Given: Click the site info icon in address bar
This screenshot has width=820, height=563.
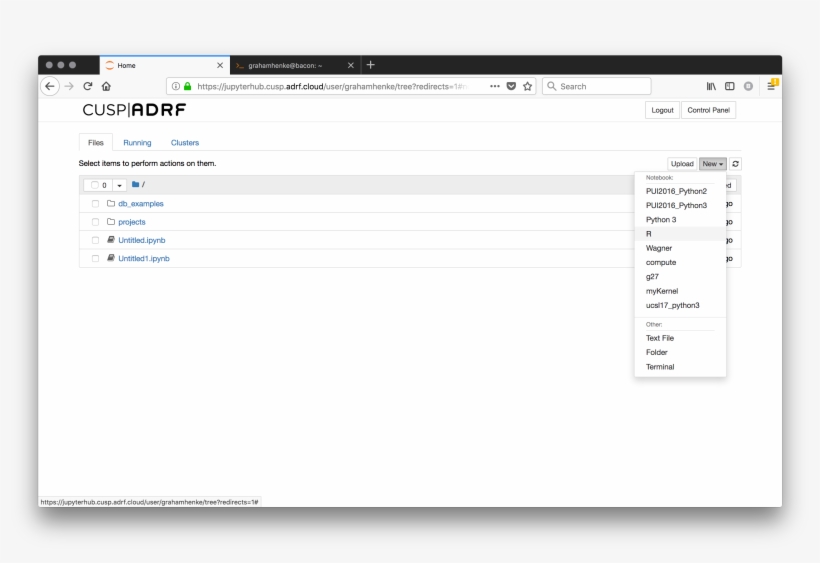Looking at the screenshot, I should coord(176,86).
